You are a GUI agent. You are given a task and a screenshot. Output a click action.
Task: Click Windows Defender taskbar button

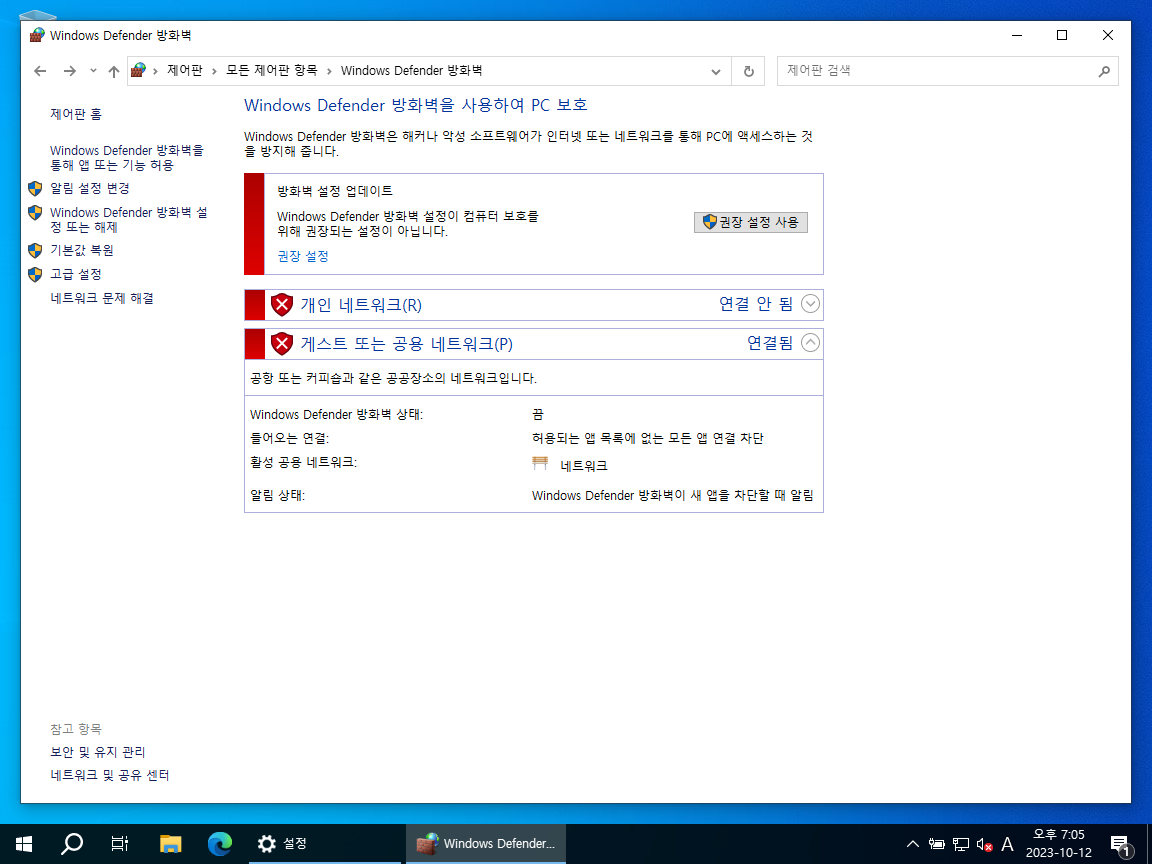point(486,843)
